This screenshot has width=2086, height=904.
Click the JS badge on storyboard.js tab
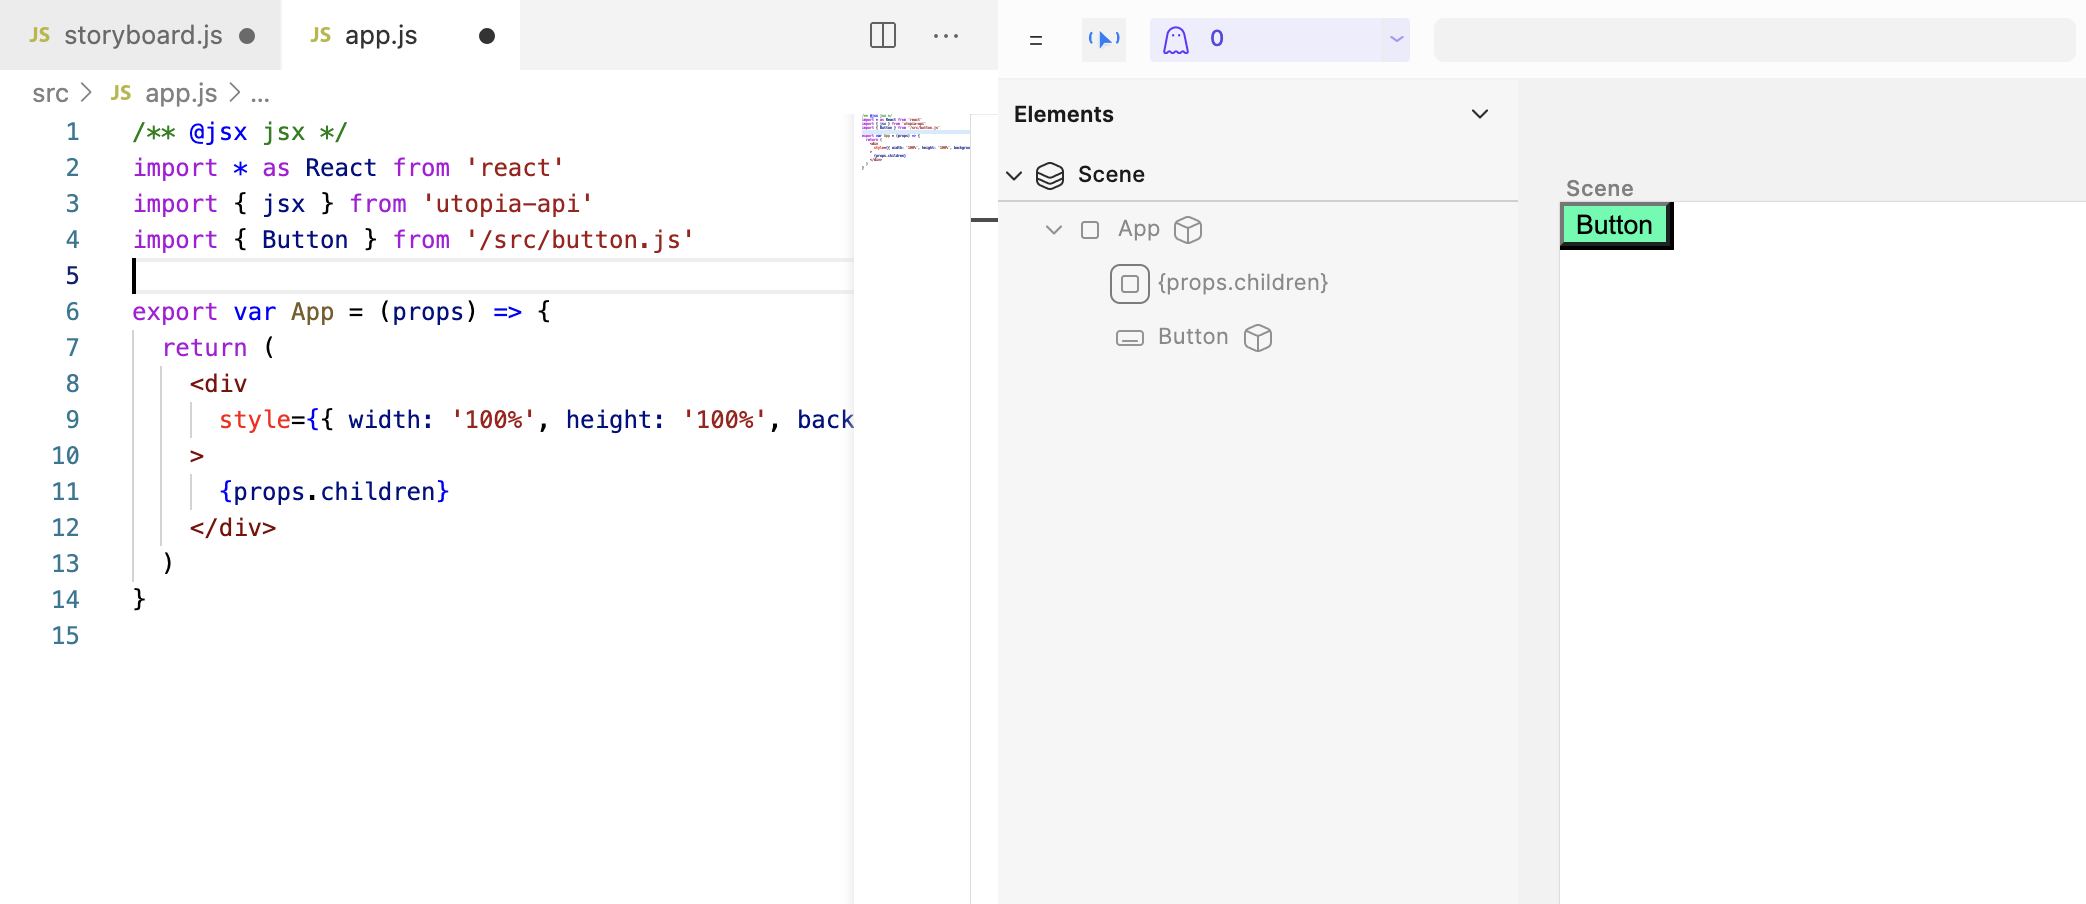(38, 35)
